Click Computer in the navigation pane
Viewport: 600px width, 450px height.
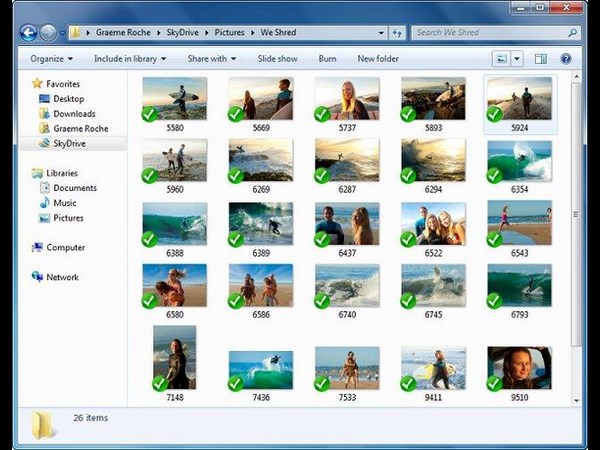click(65, 247)
